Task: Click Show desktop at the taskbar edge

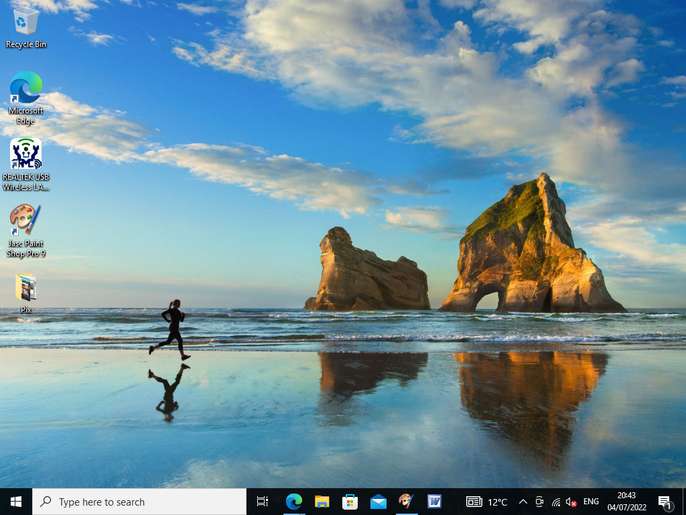Action: (x=683, y=501)
